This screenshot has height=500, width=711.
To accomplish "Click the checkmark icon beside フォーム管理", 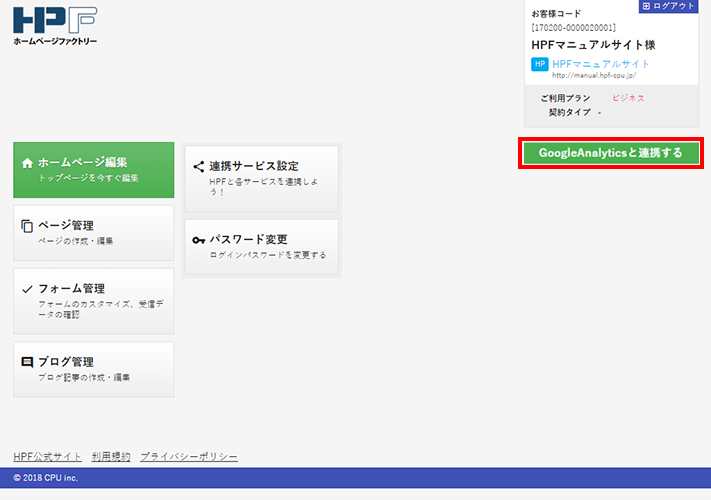I will [27, 289].
